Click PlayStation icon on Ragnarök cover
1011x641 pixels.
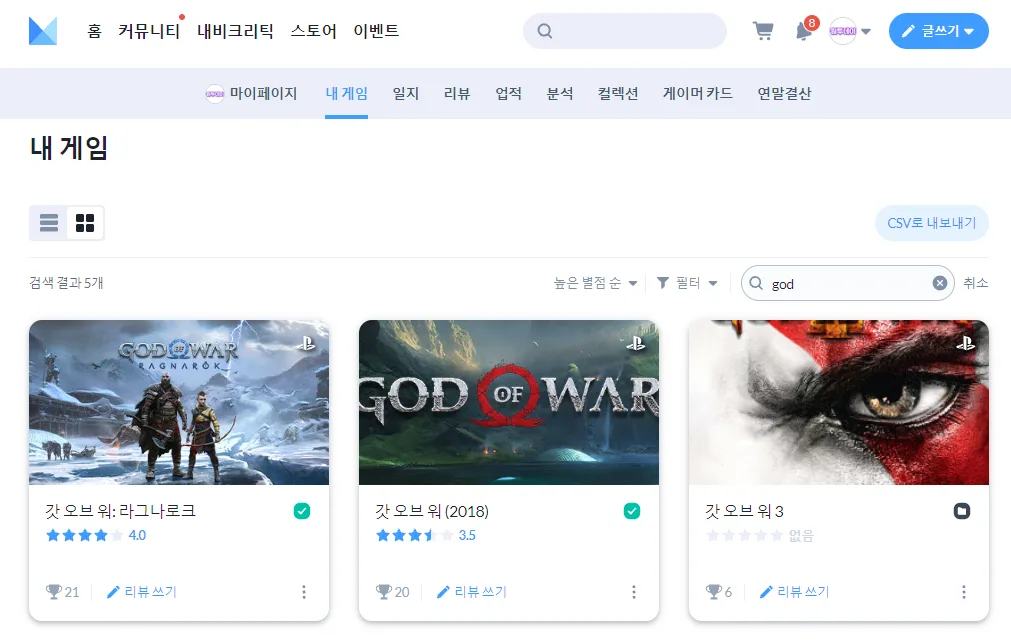coord(306,343)
